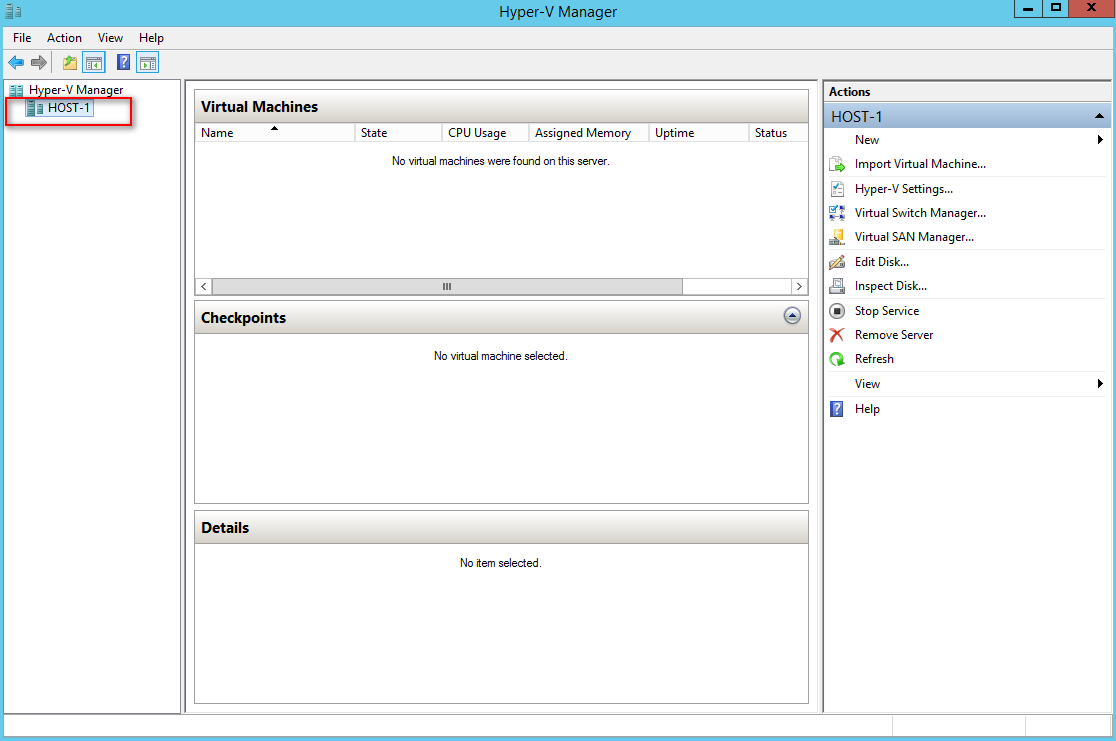Open Virtual SAN Manager... action
This screenshot has width=1116, height=741.
[x=914, y=237]
